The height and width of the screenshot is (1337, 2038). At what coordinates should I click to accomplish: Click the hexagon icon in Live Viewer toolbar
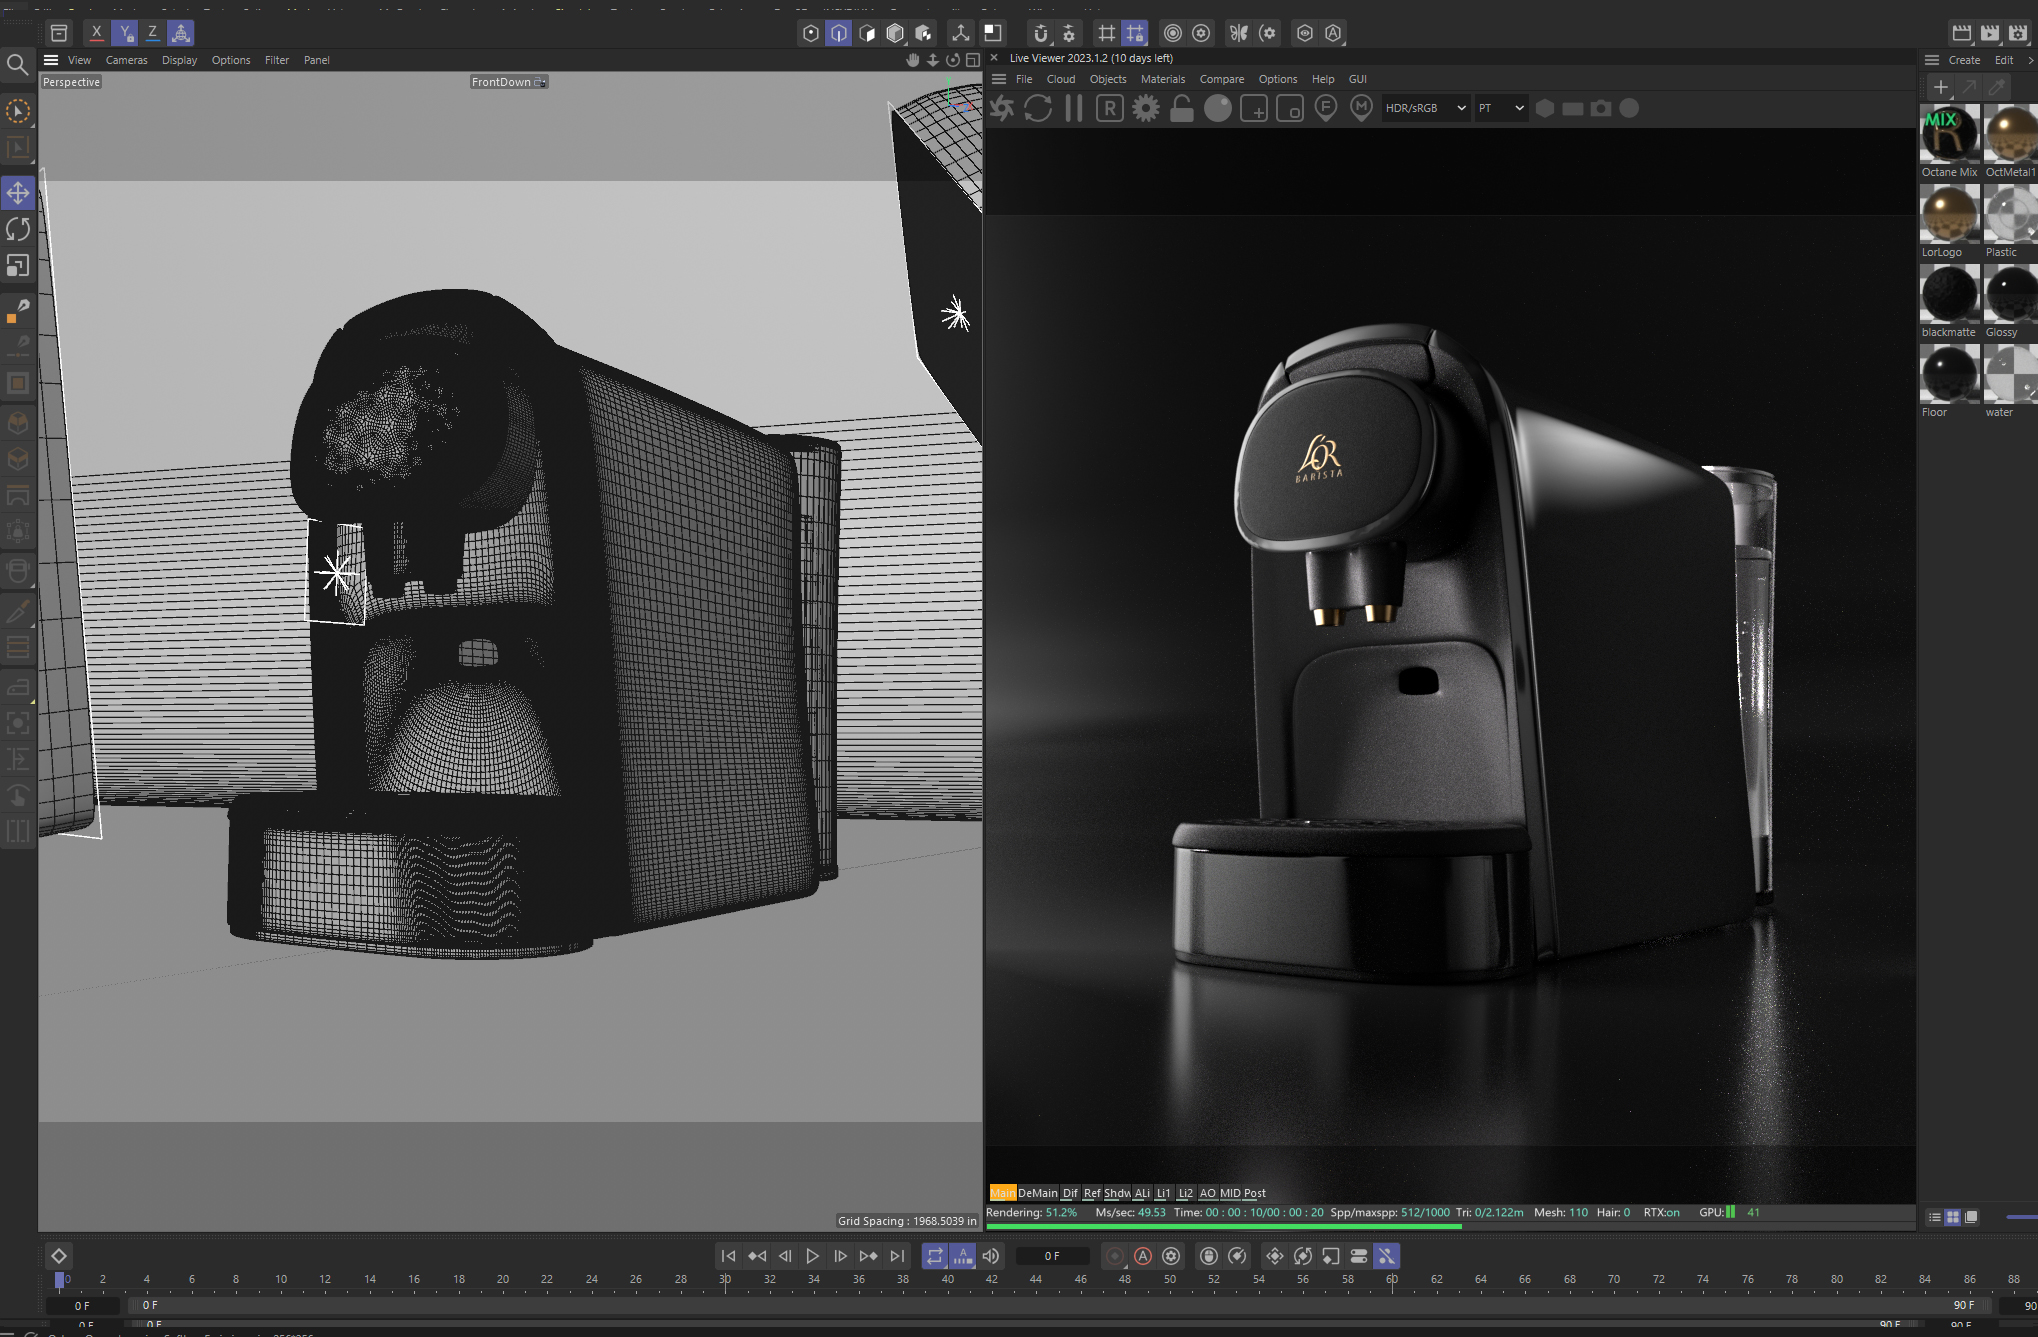pyautogui.click(x=1545, y=108)
